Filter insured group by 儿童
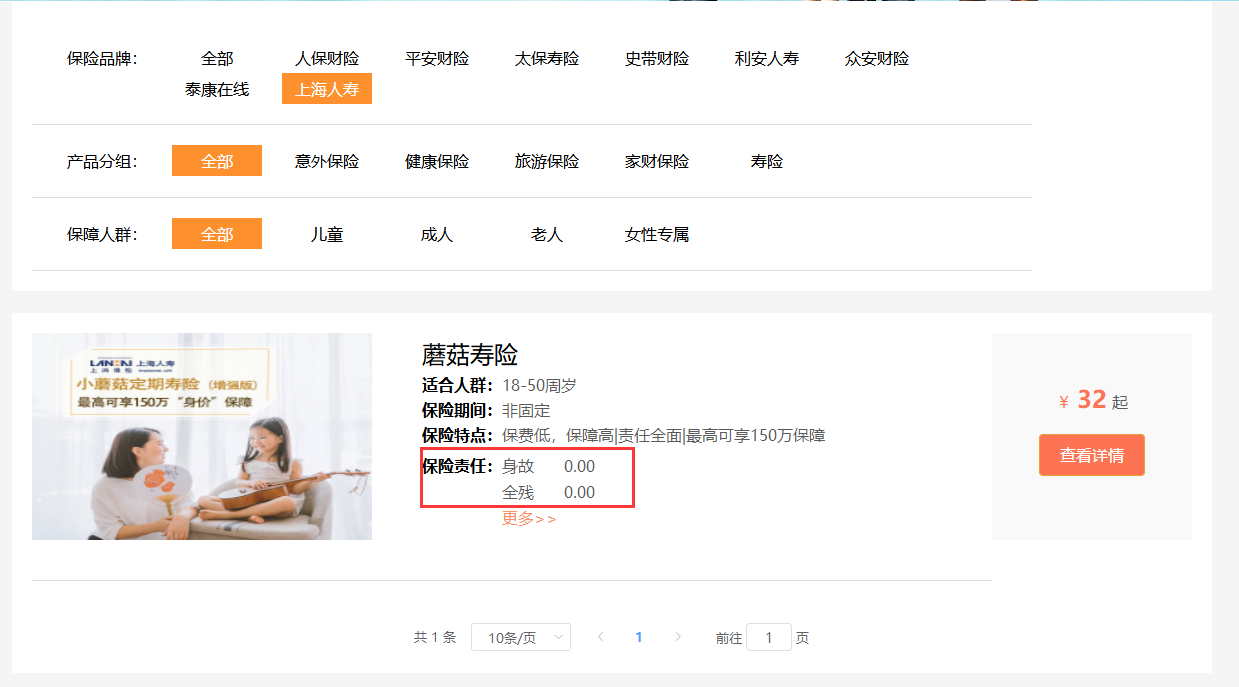This screenshot has width=1239, height=687. [327, 234]
